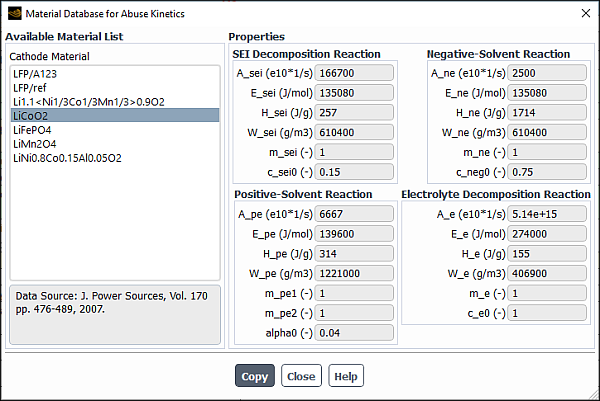Click the c_neg0 field showing 0.75

[x=547, y=172]
